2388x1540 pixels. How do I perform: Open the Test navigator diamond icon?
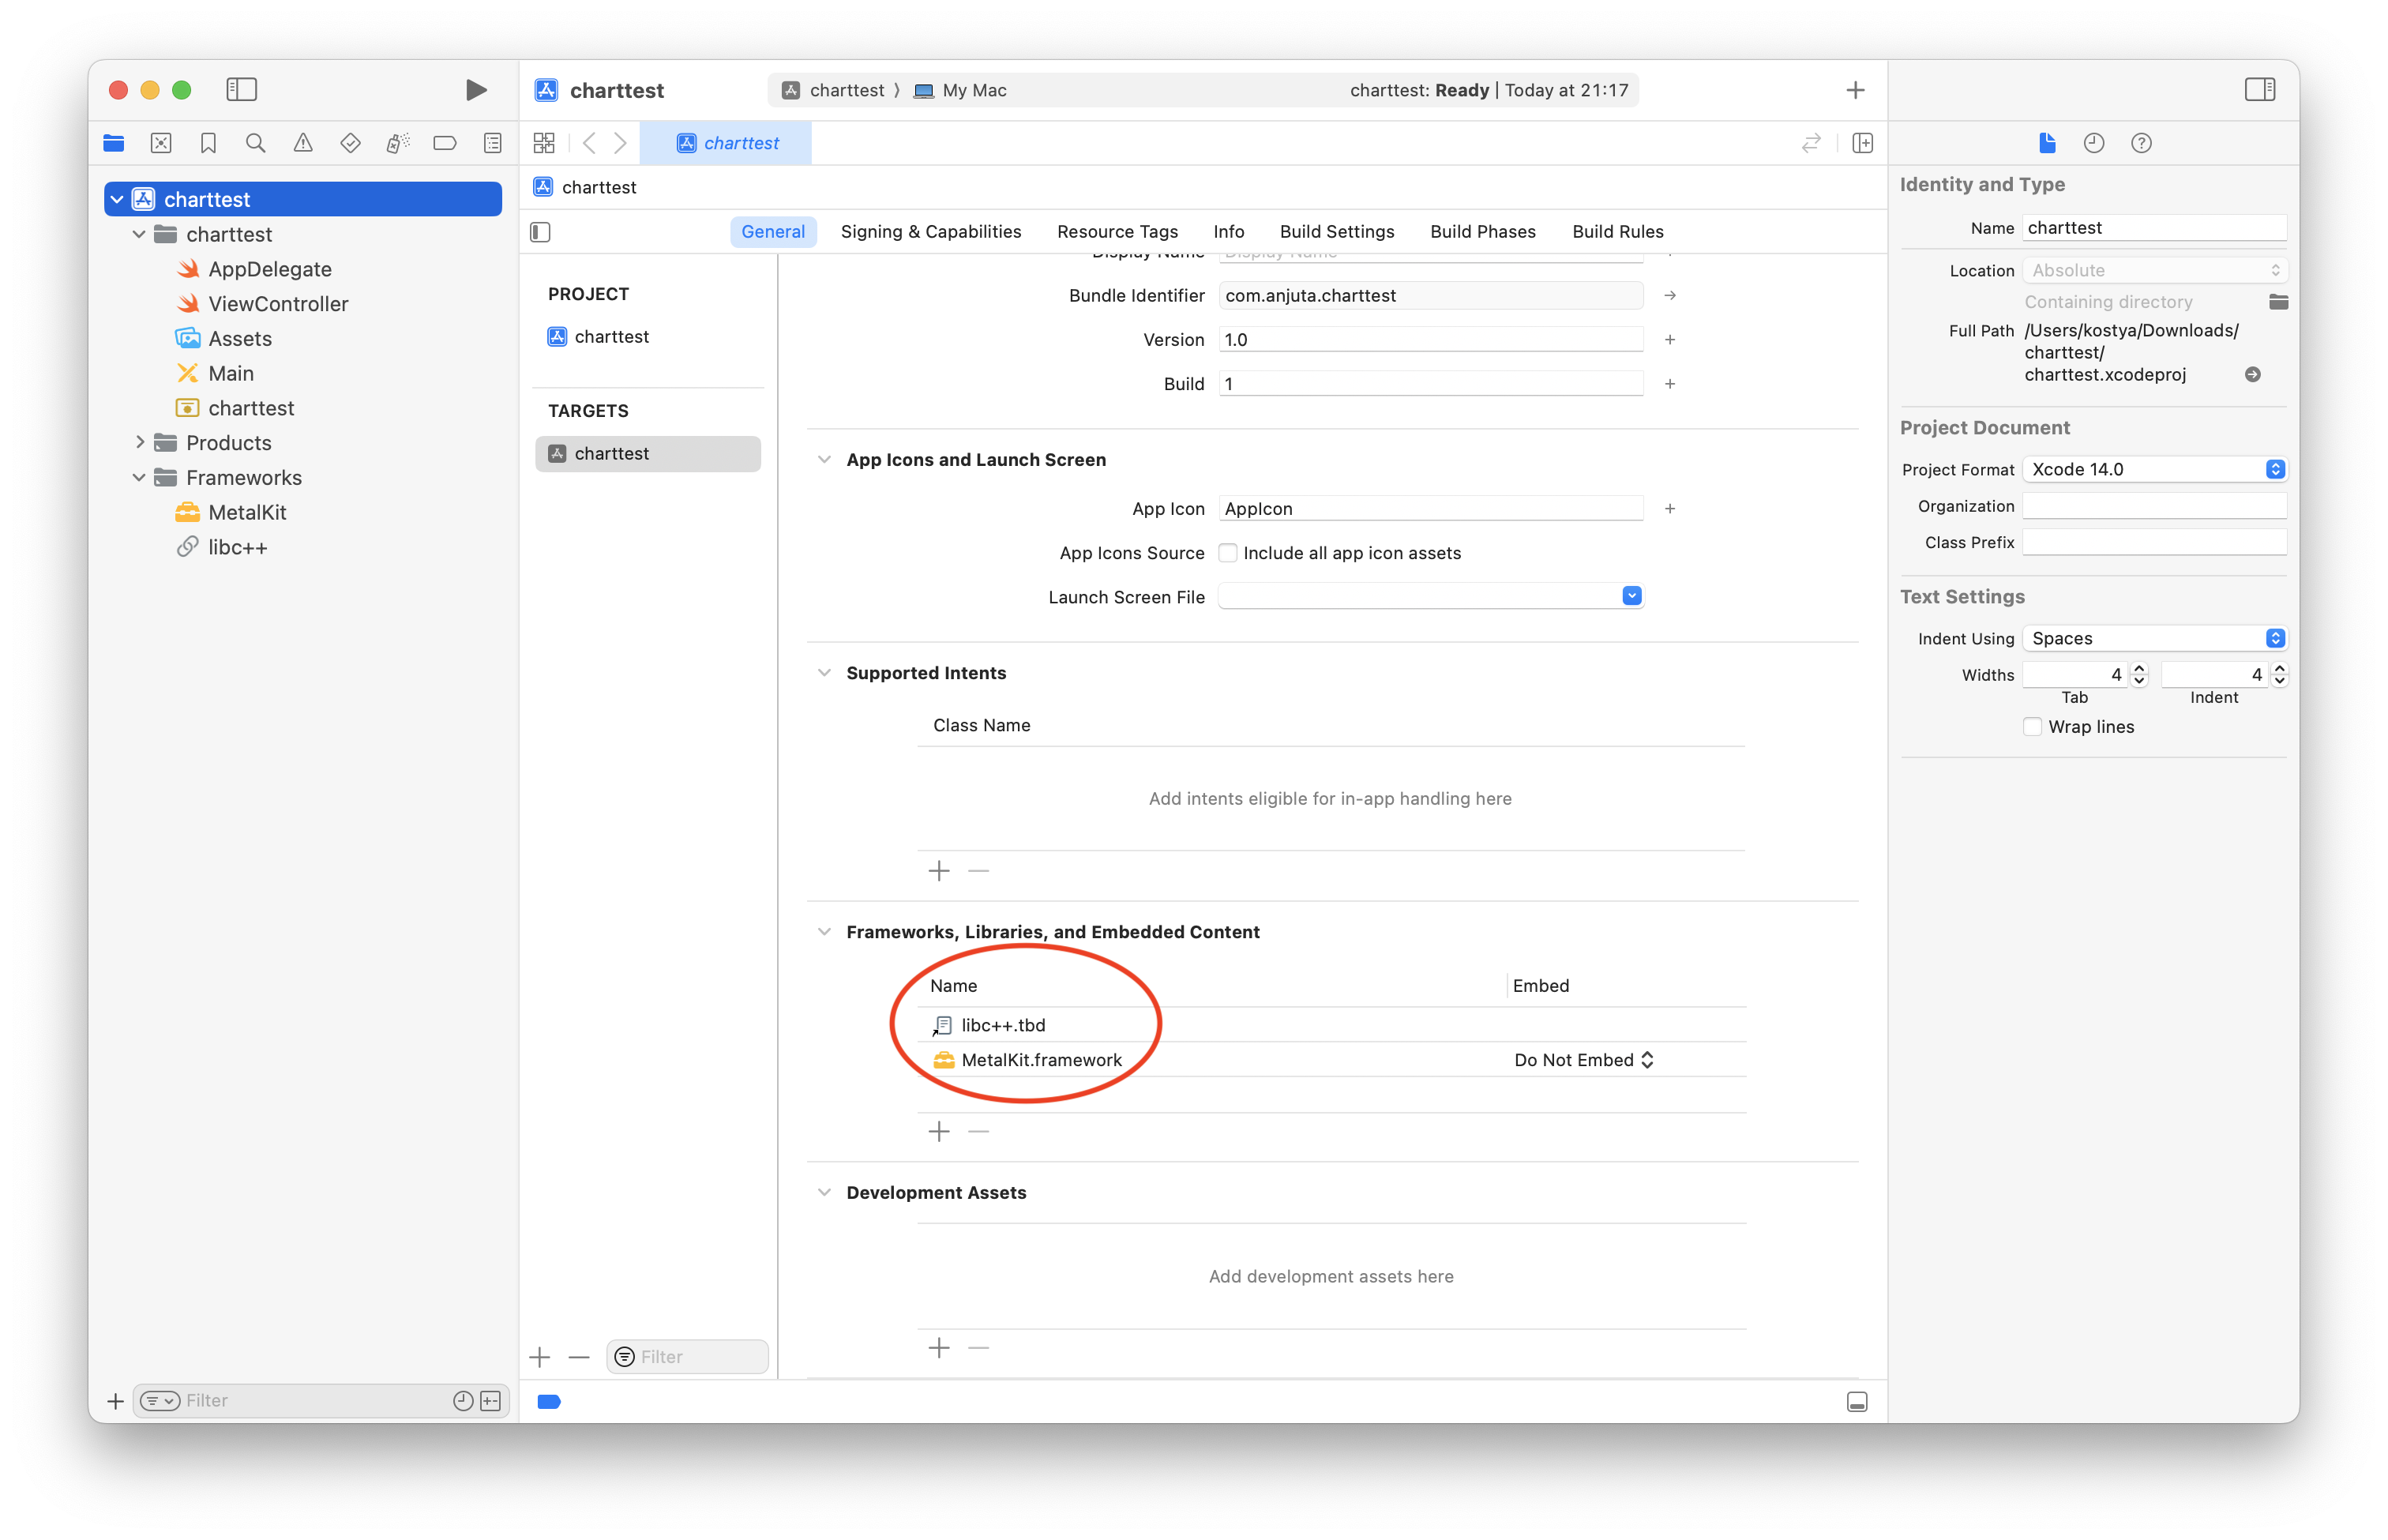coord(350,143)
